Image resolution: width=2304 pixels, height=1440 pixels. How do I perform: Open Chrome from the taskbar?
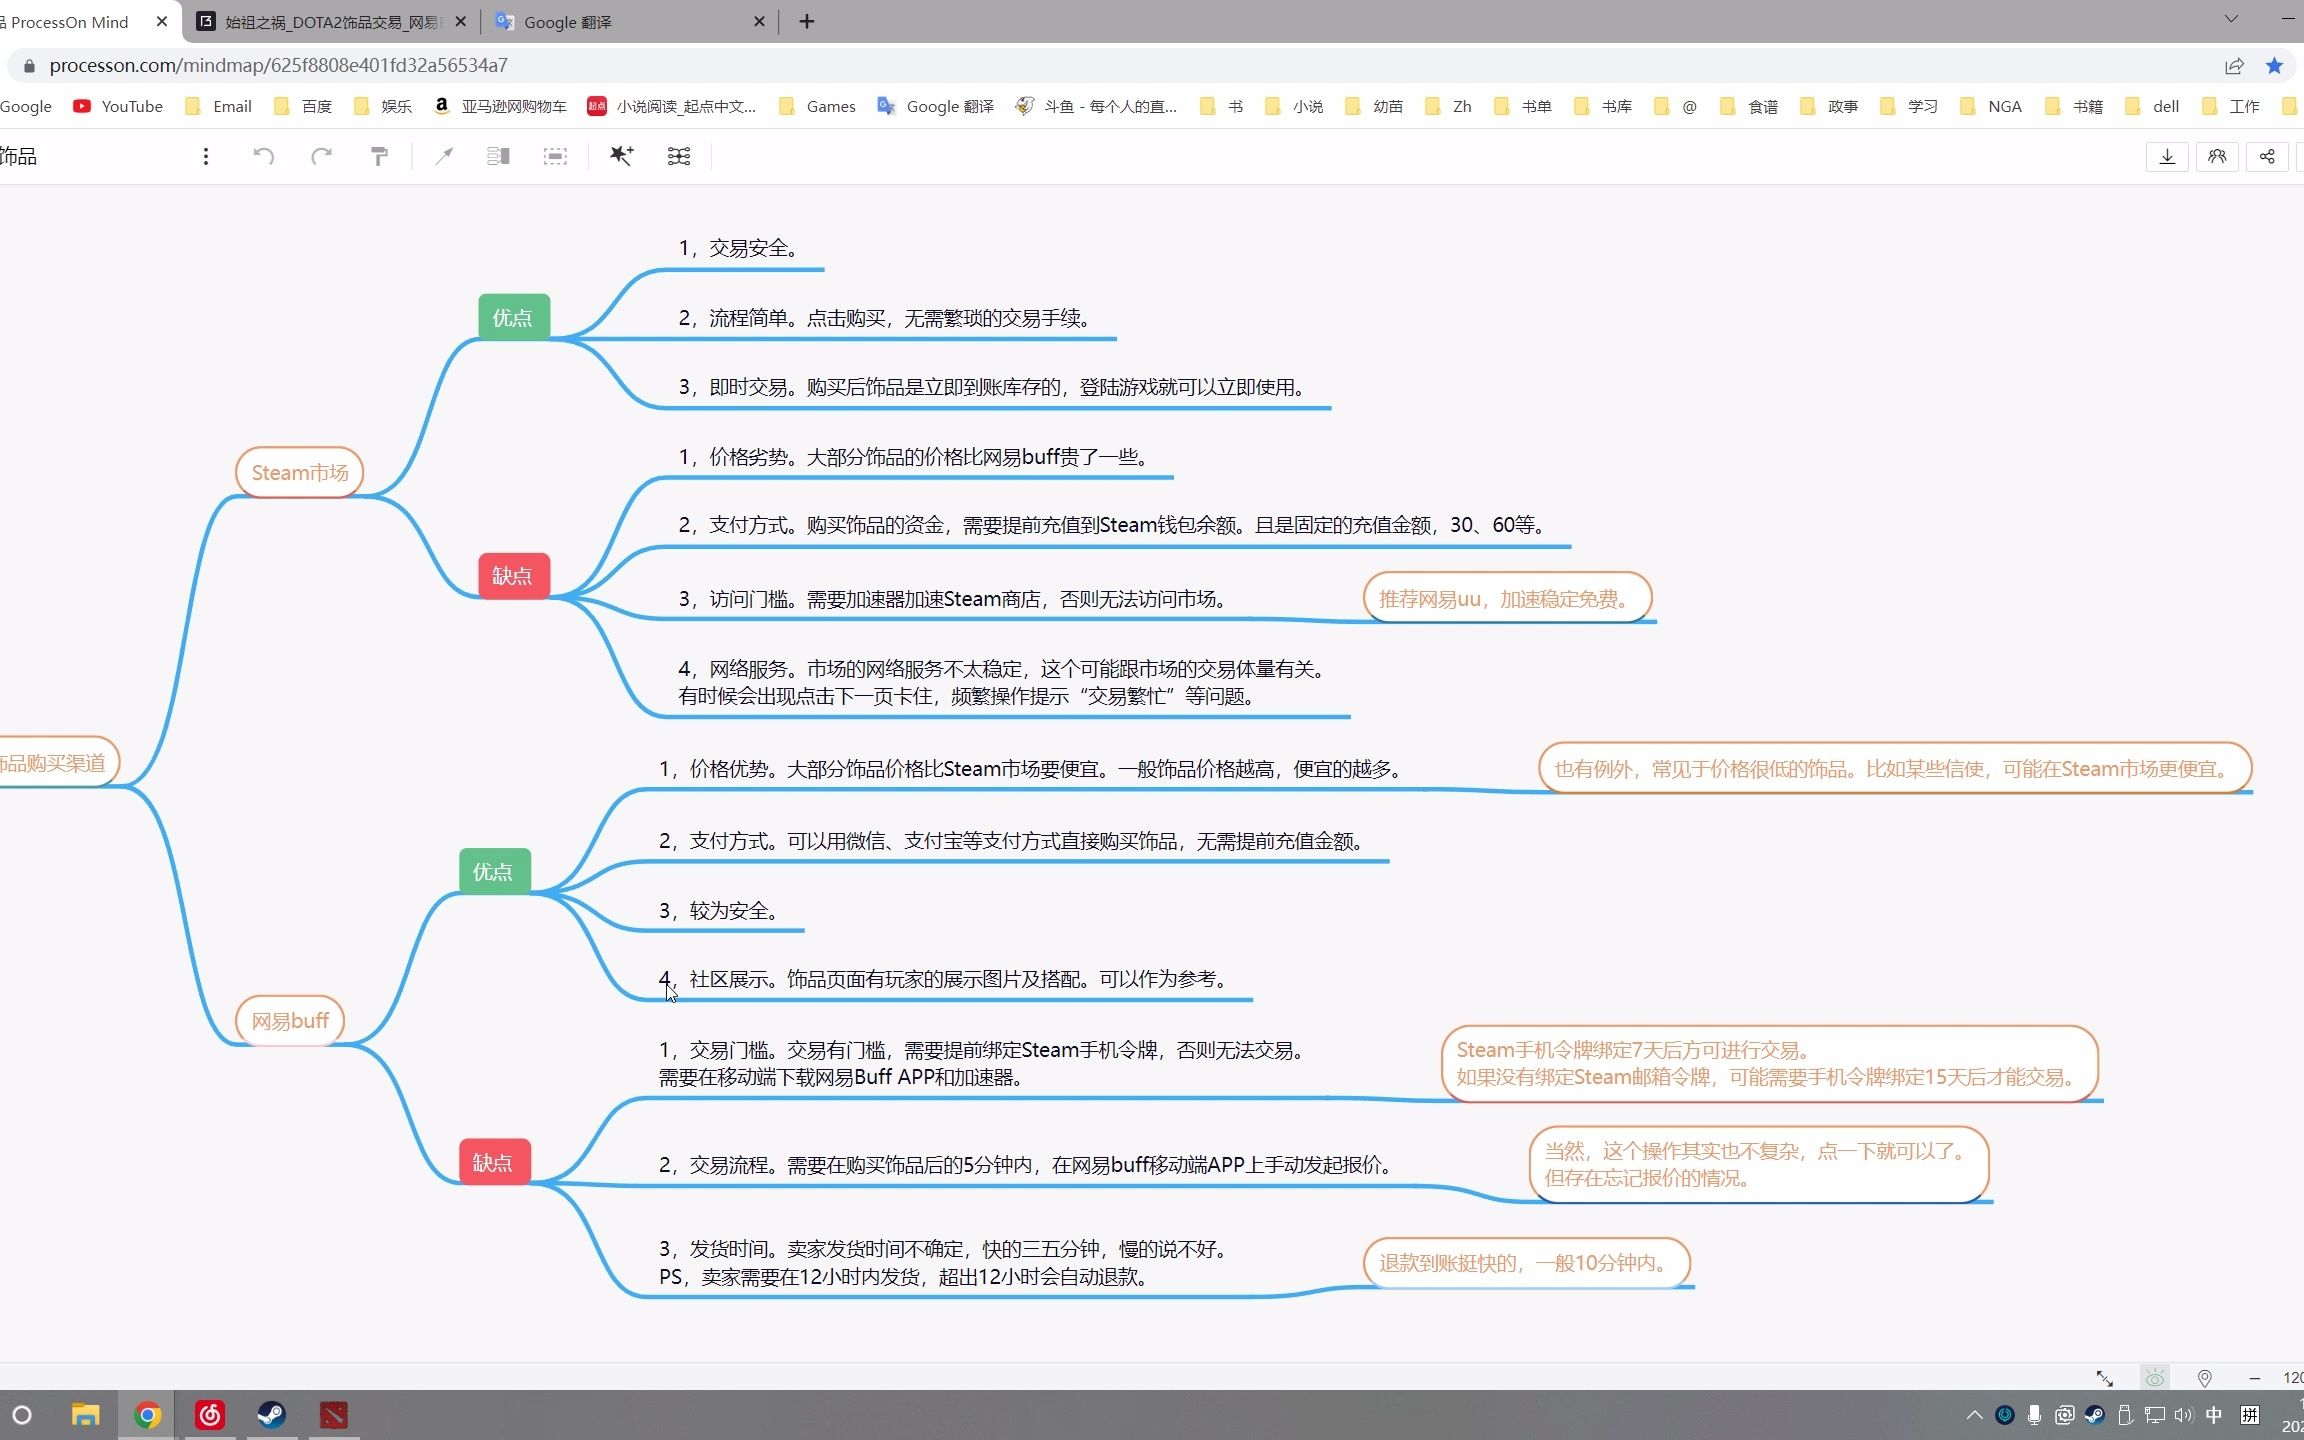(148, 1415)
